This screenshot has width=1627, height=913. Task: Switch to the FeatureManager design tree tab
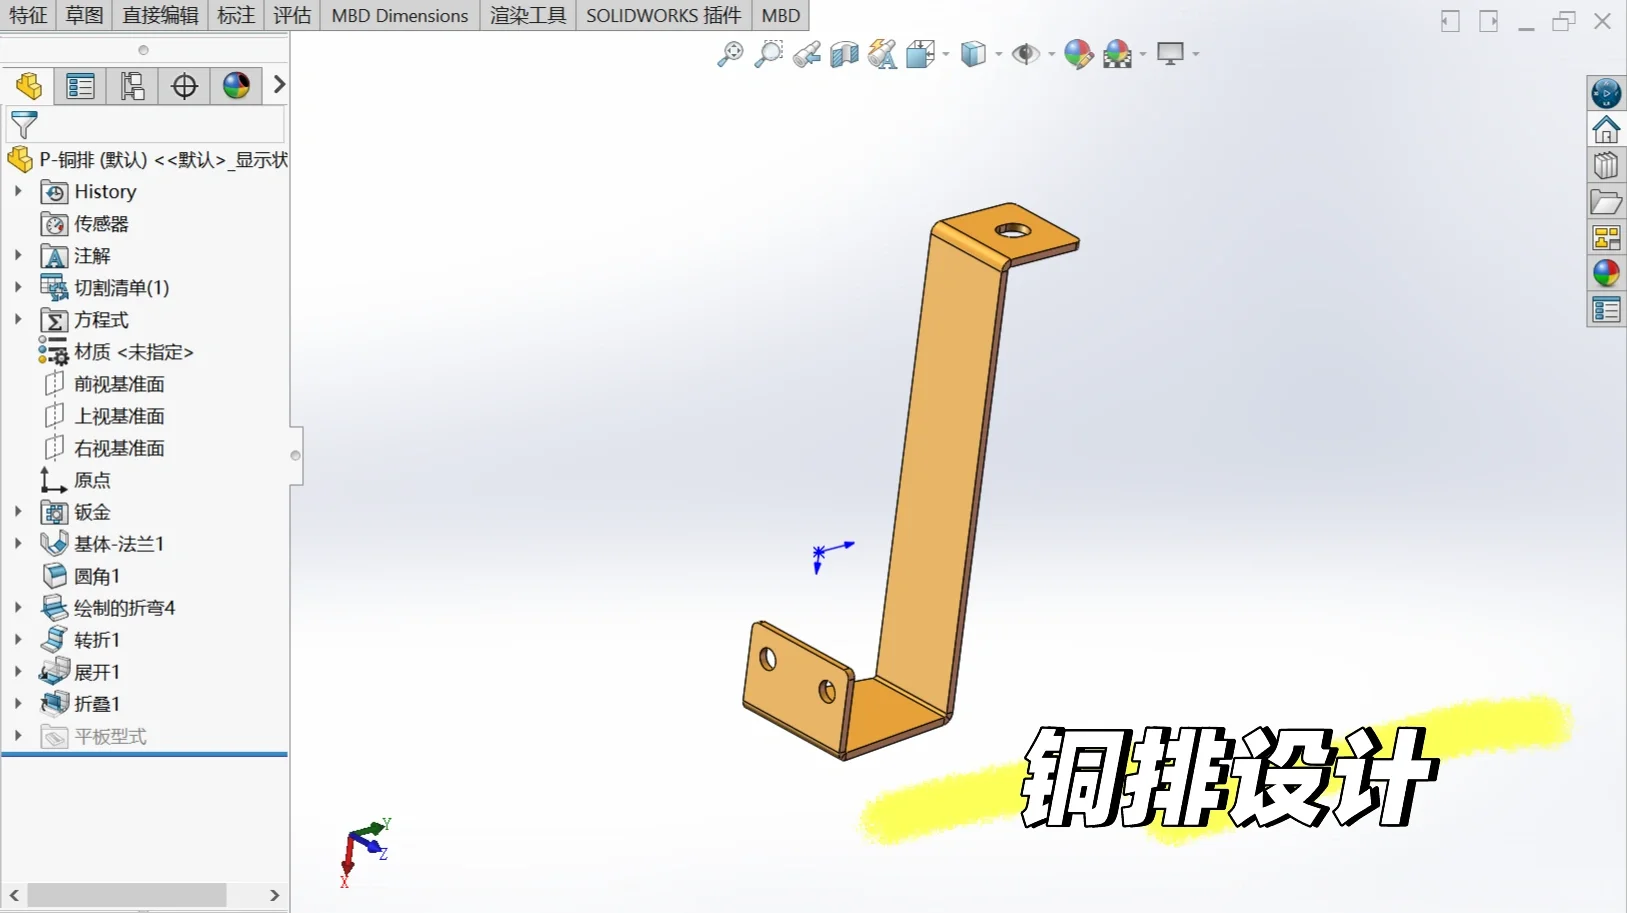29,86
